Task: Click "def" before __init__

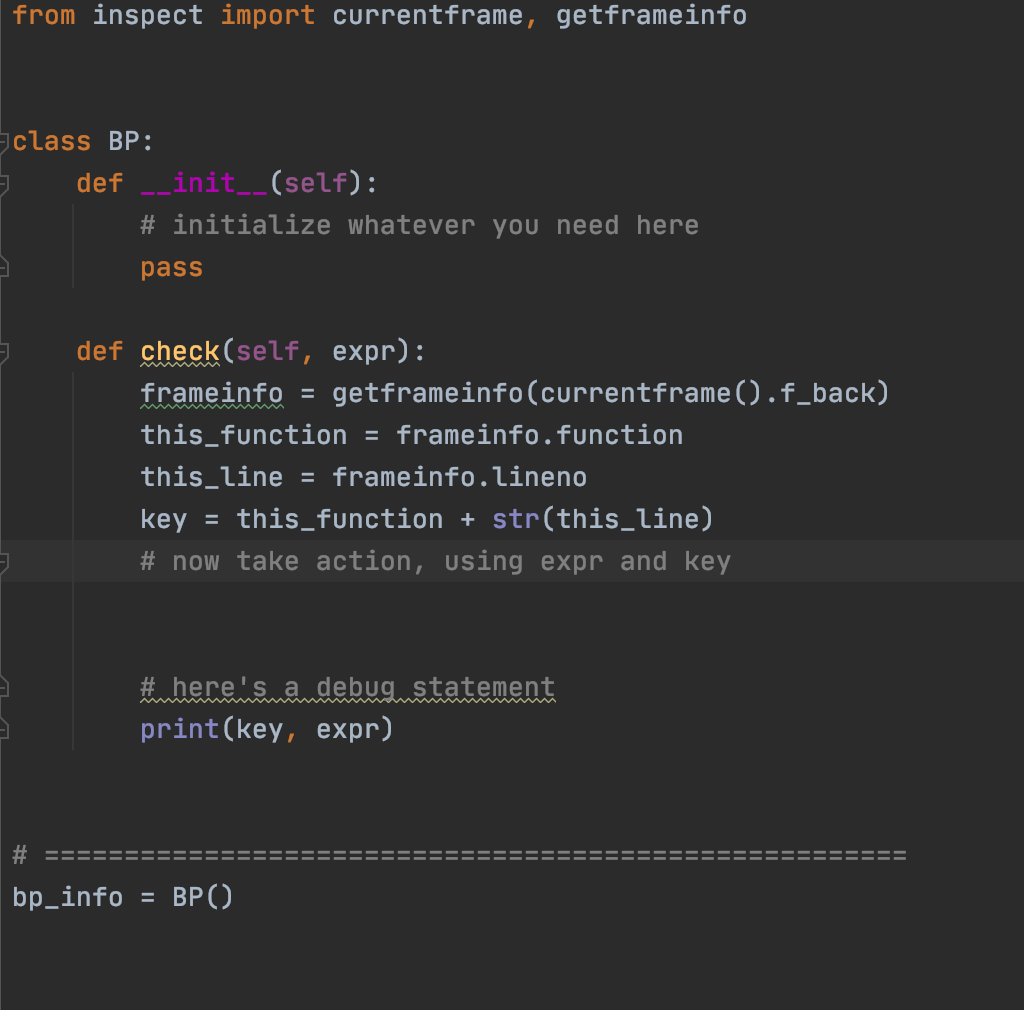Action: [100, 183]
